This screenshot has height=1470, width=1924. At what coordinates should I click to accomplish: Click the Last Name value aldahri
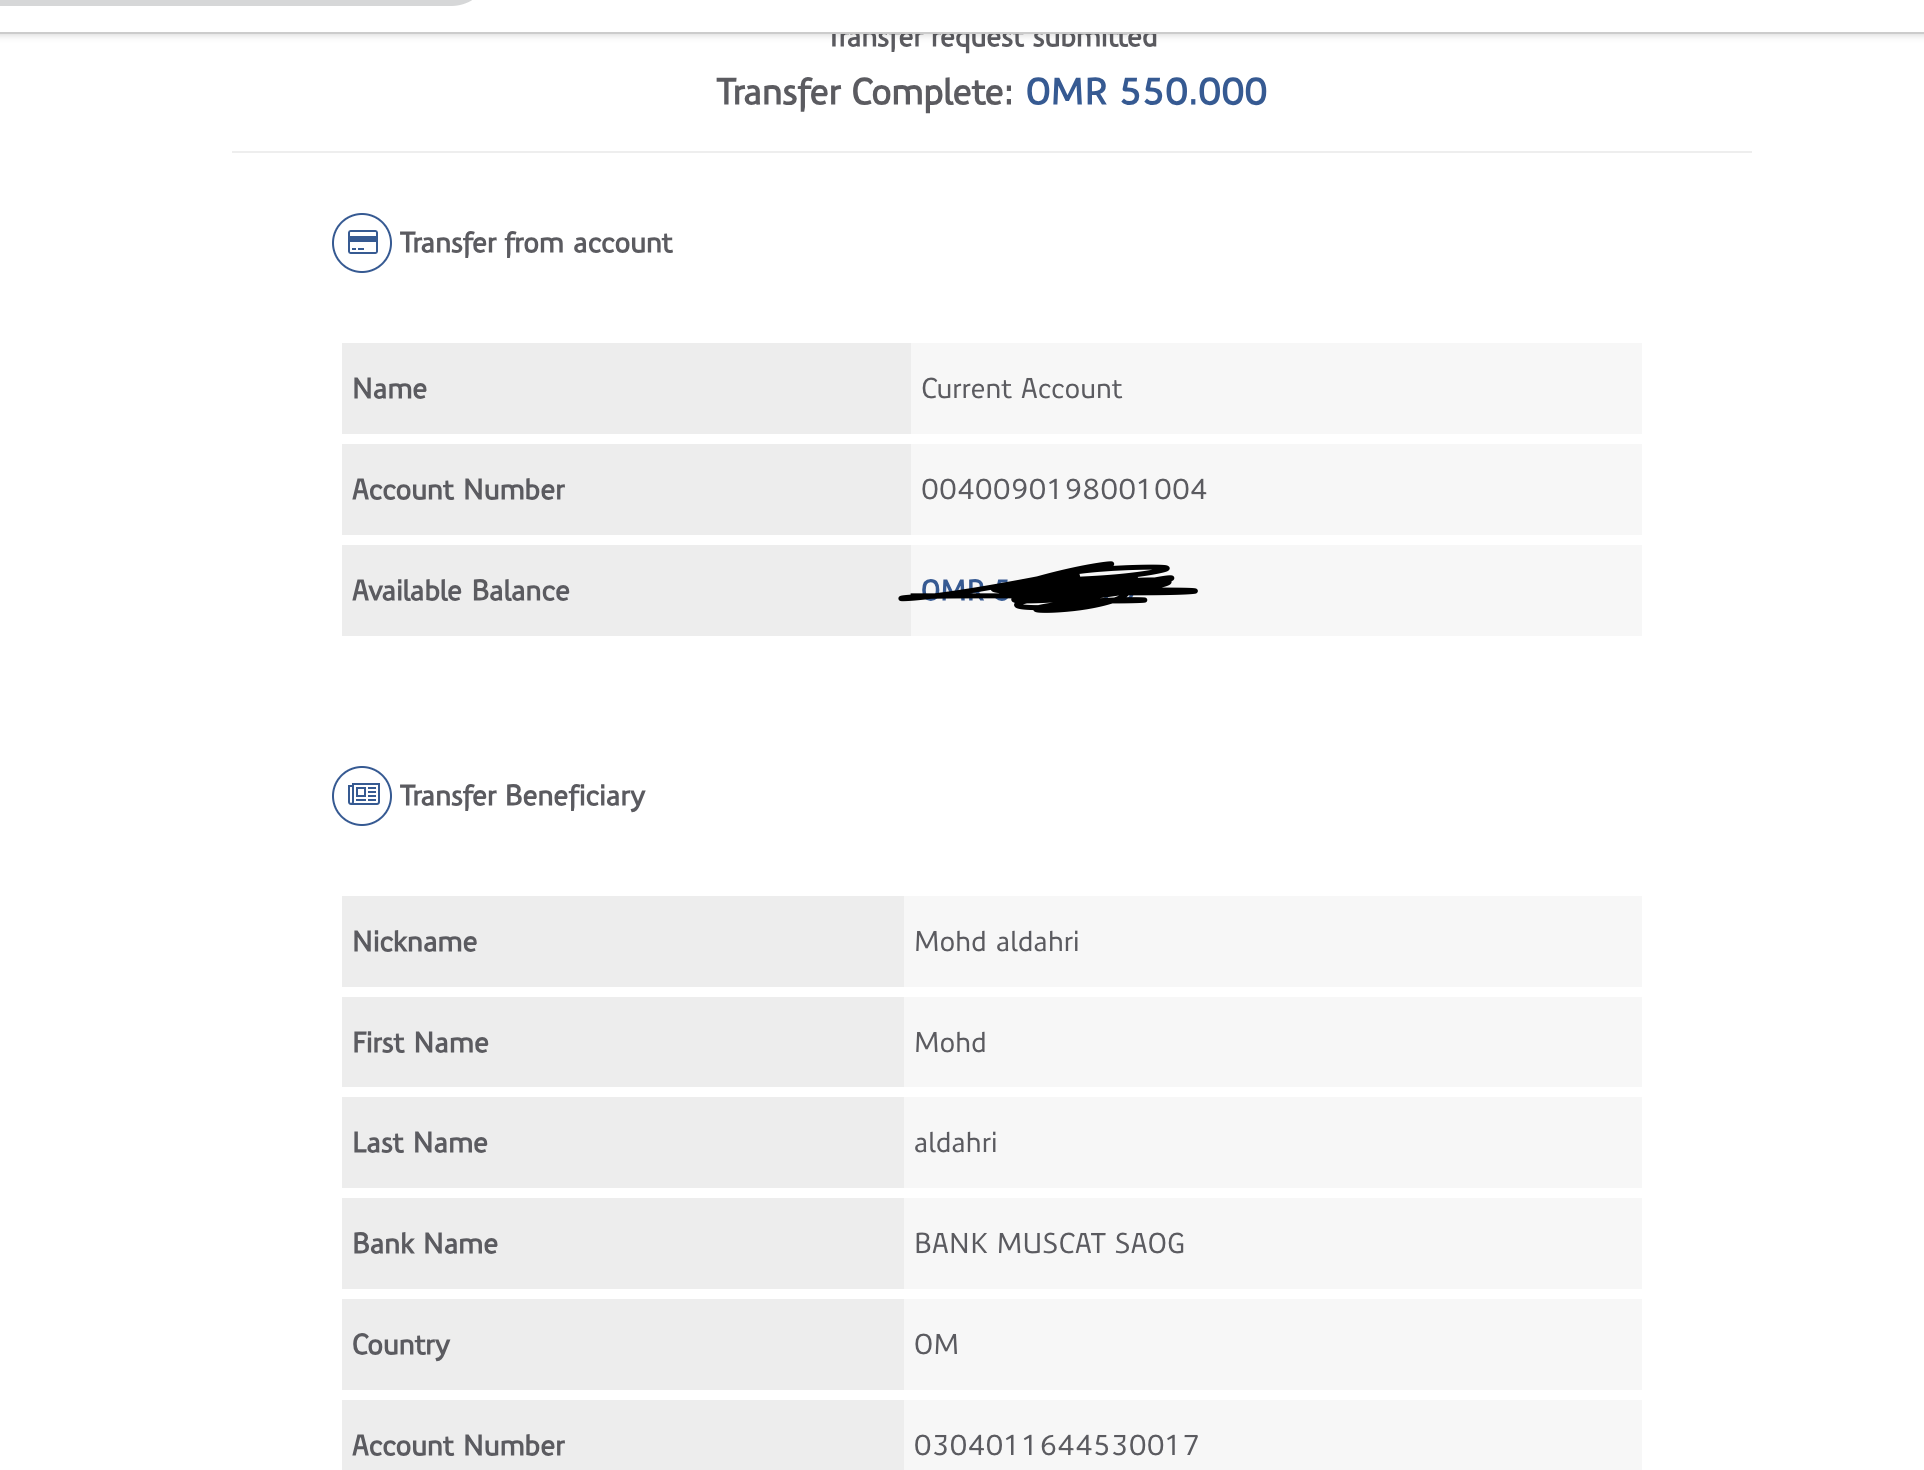coord(955,1143)
